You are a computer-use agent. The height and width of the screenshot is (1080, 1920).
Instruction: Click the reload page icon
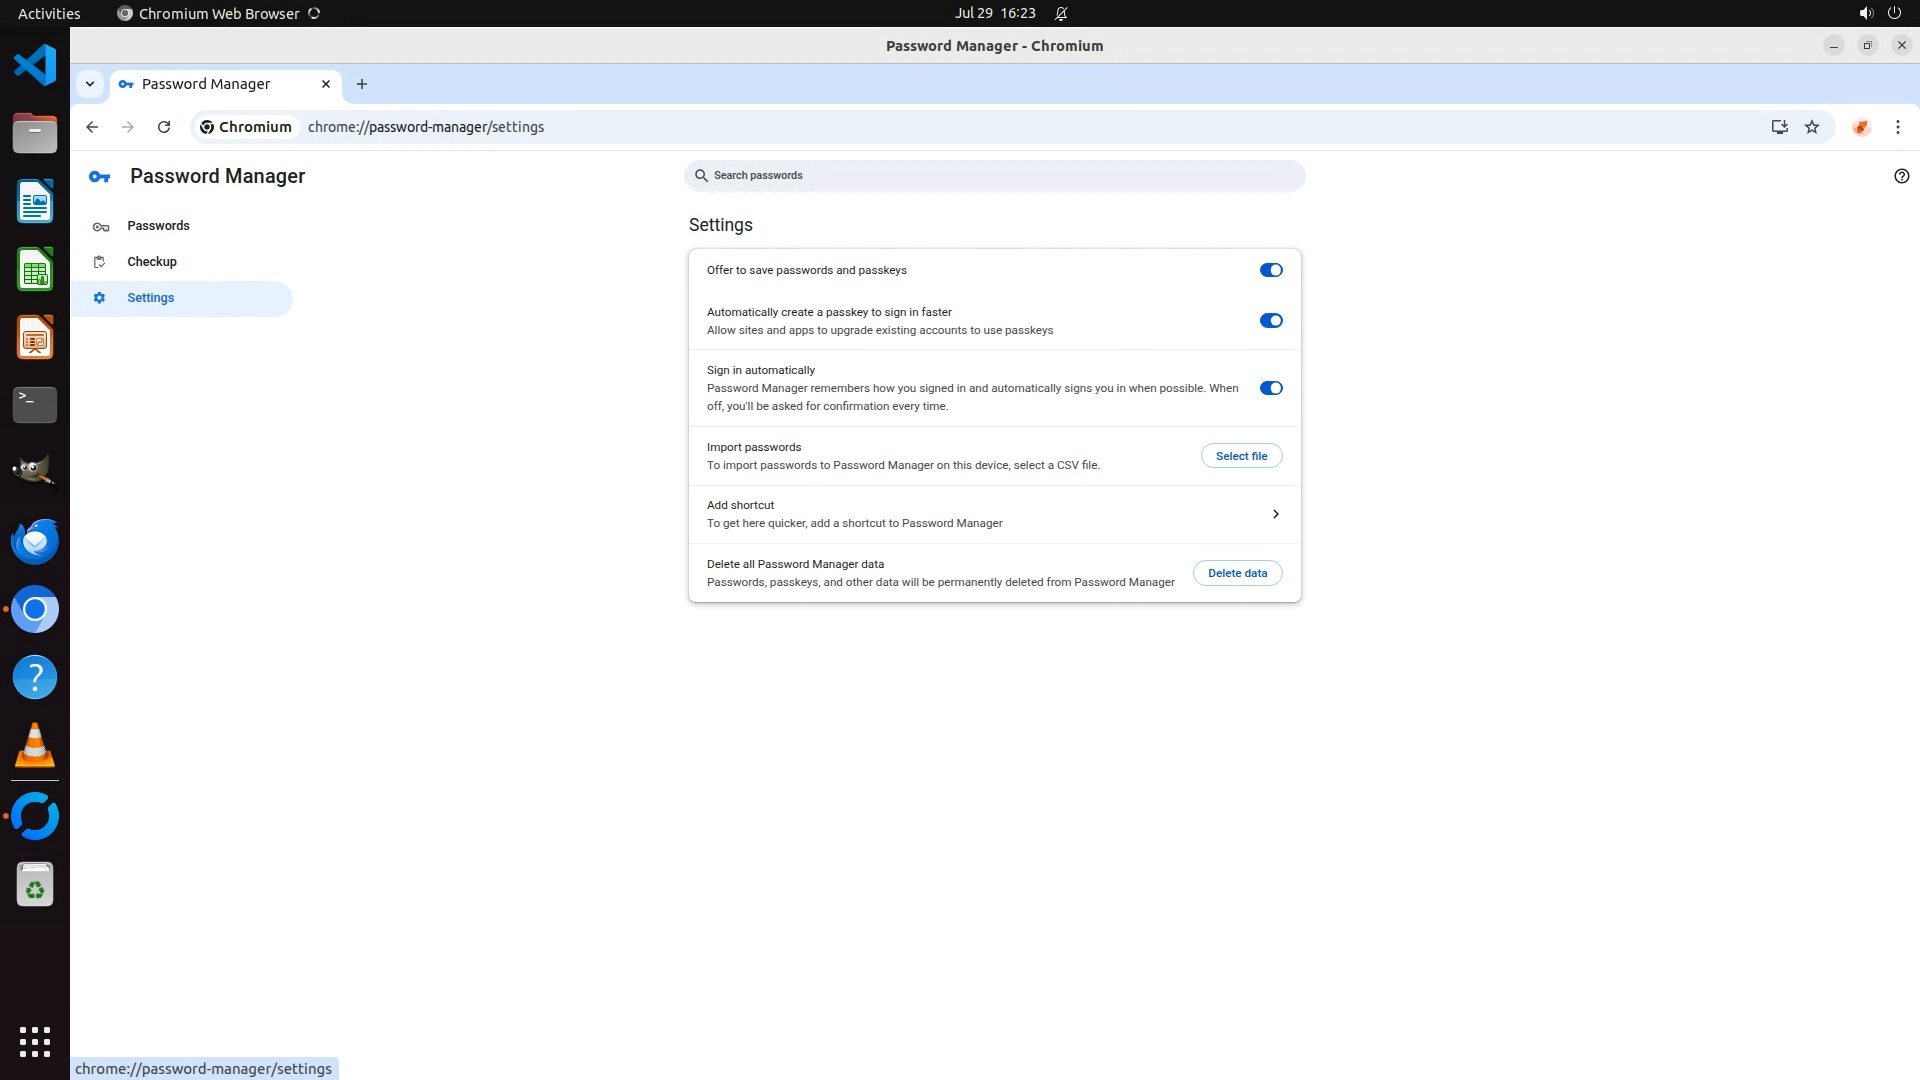pyautogui.click(x=164, y=127)
